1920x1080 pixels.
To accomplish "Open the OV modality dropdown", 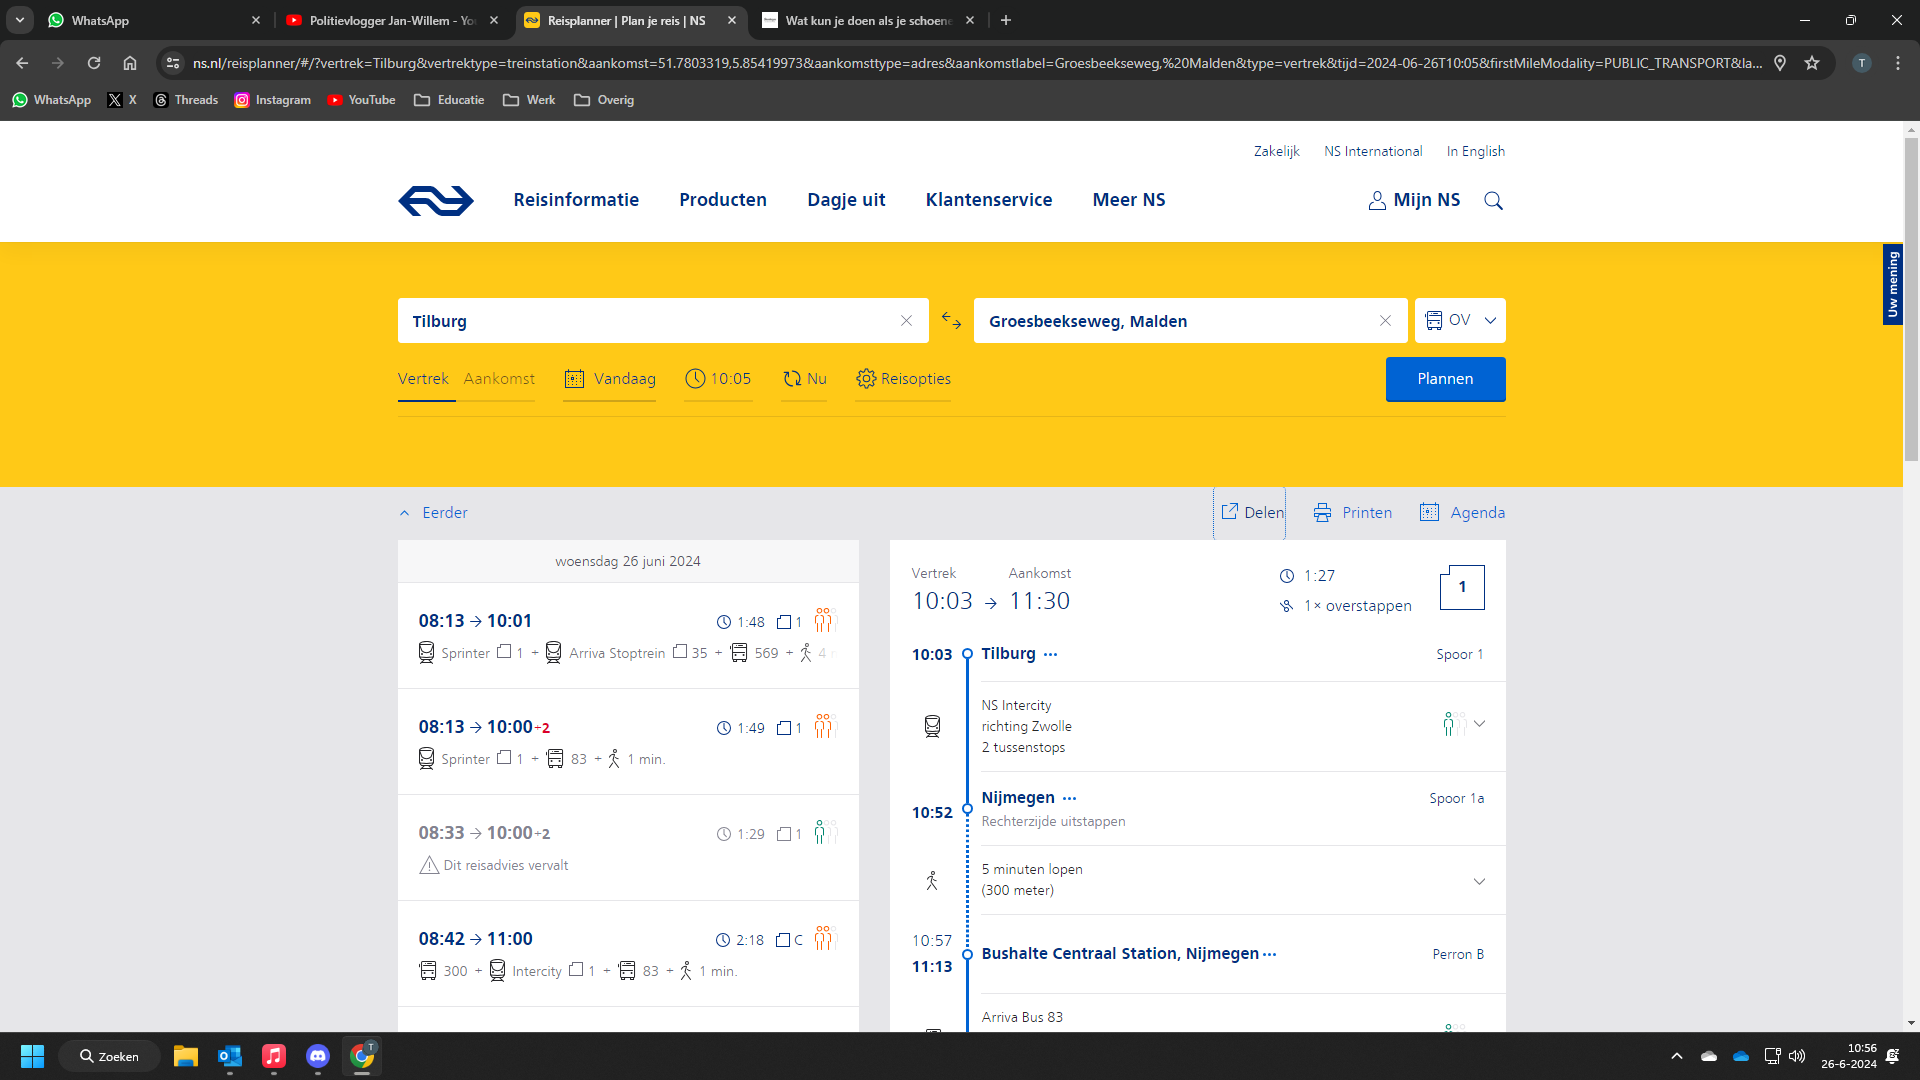I will coord(1460,321).
